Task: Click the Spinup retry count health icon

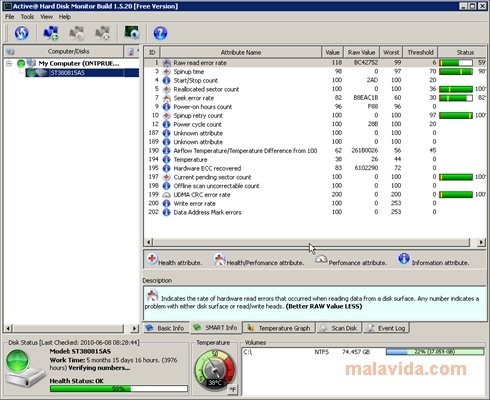Action: click(166, 116)
